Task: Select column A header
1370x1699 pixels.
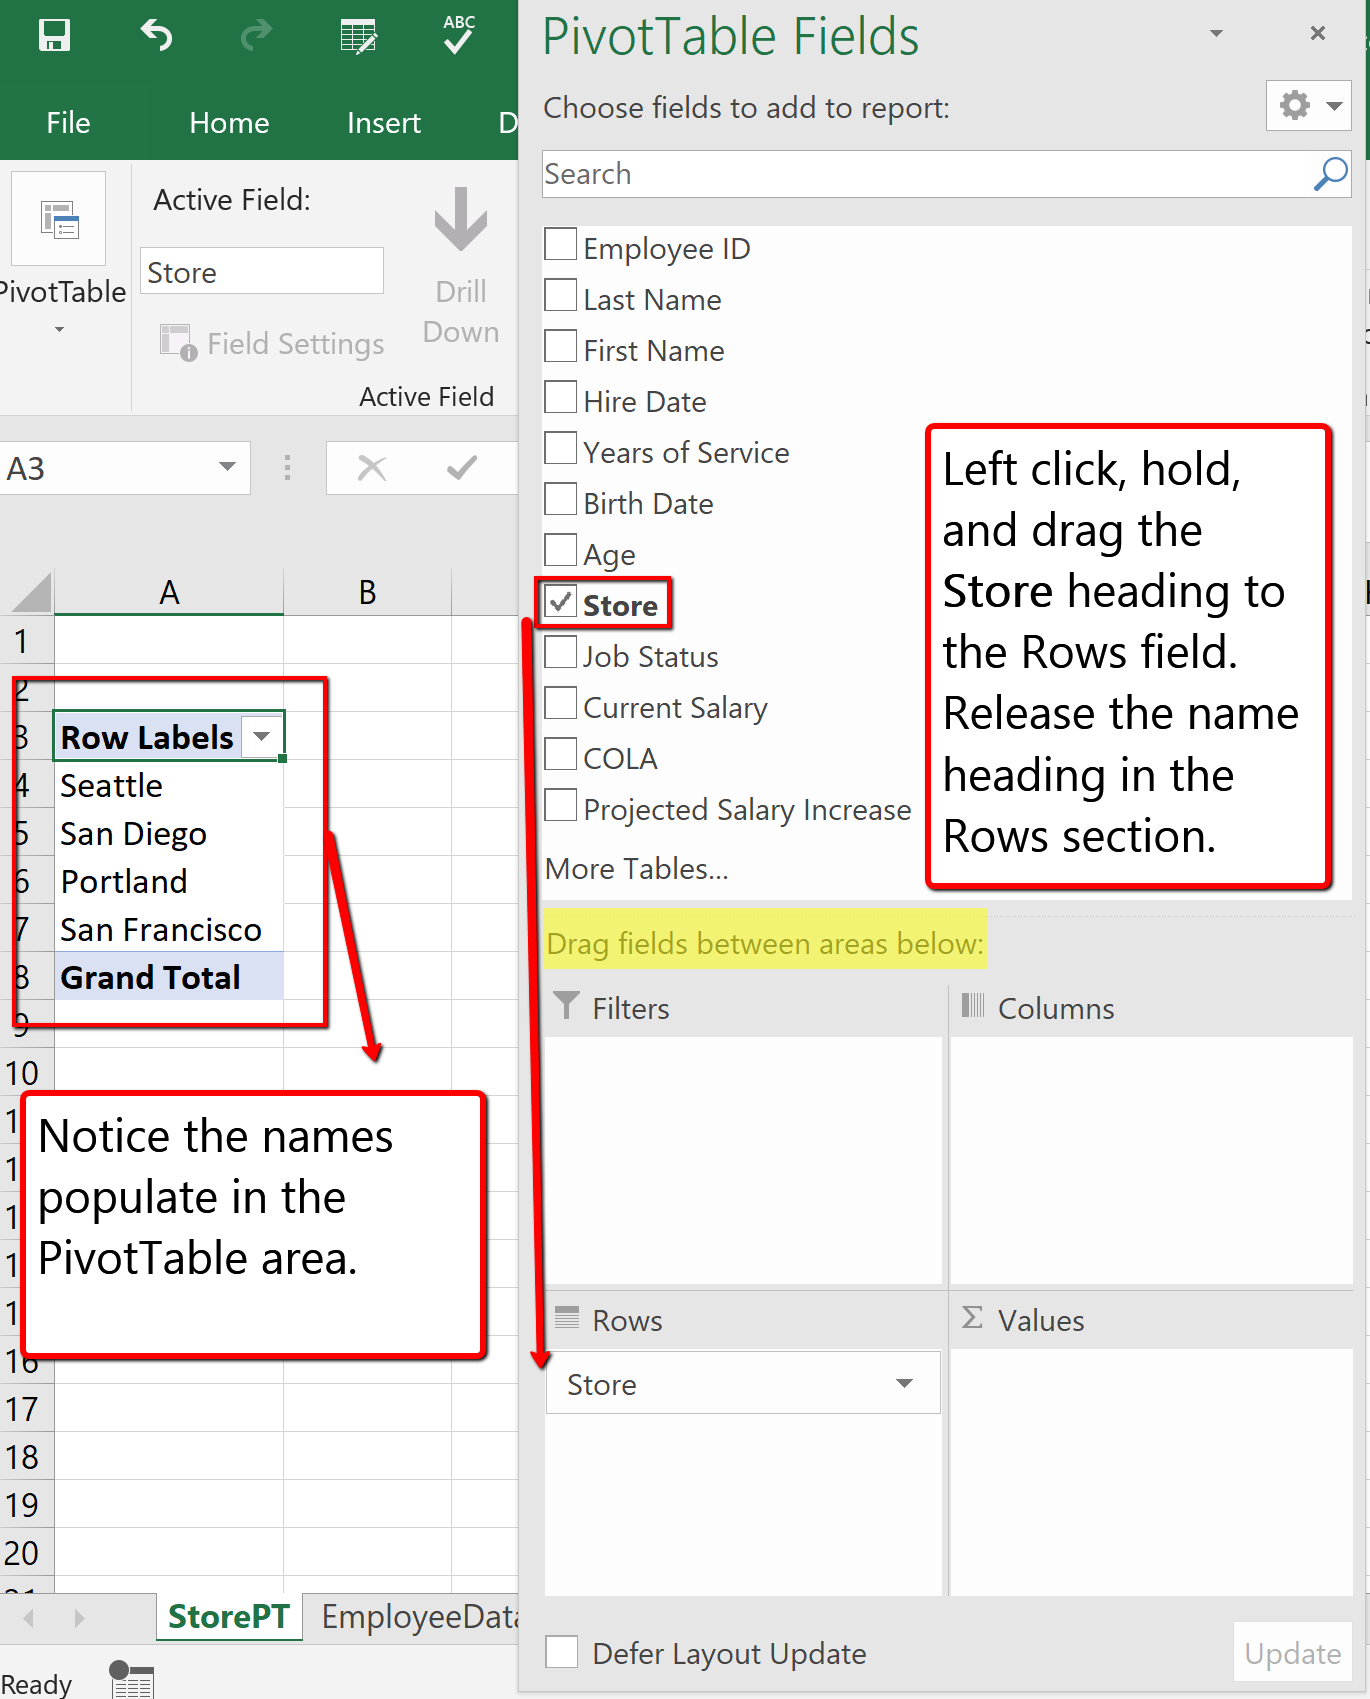Action: point(169,592)
